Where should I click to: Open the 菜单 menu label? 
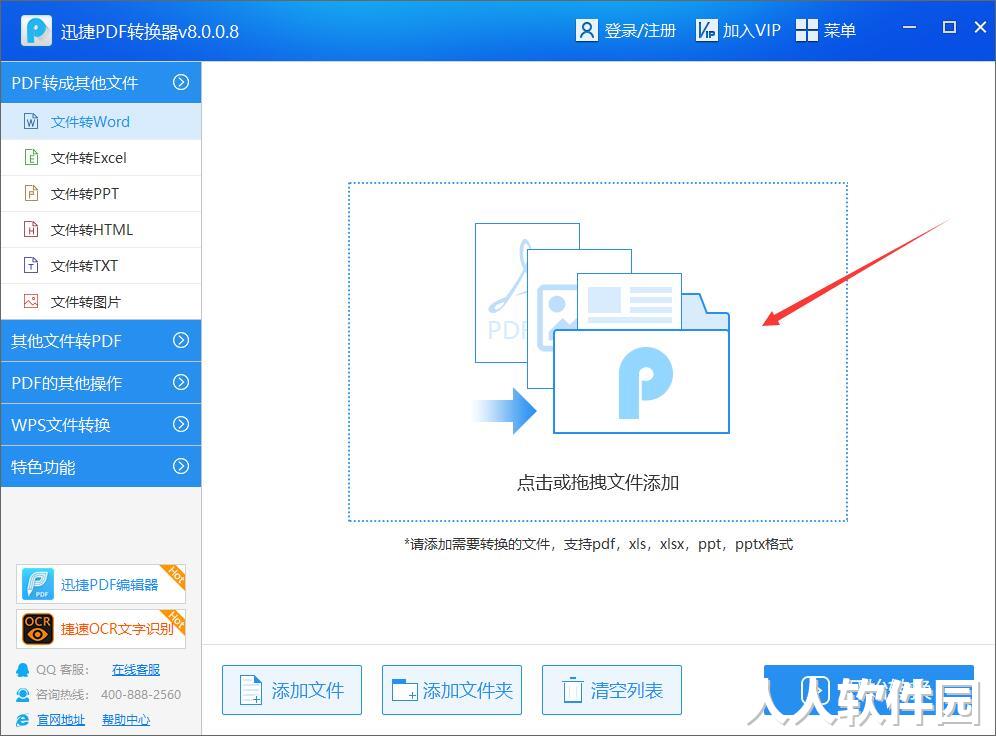point(839,30)
